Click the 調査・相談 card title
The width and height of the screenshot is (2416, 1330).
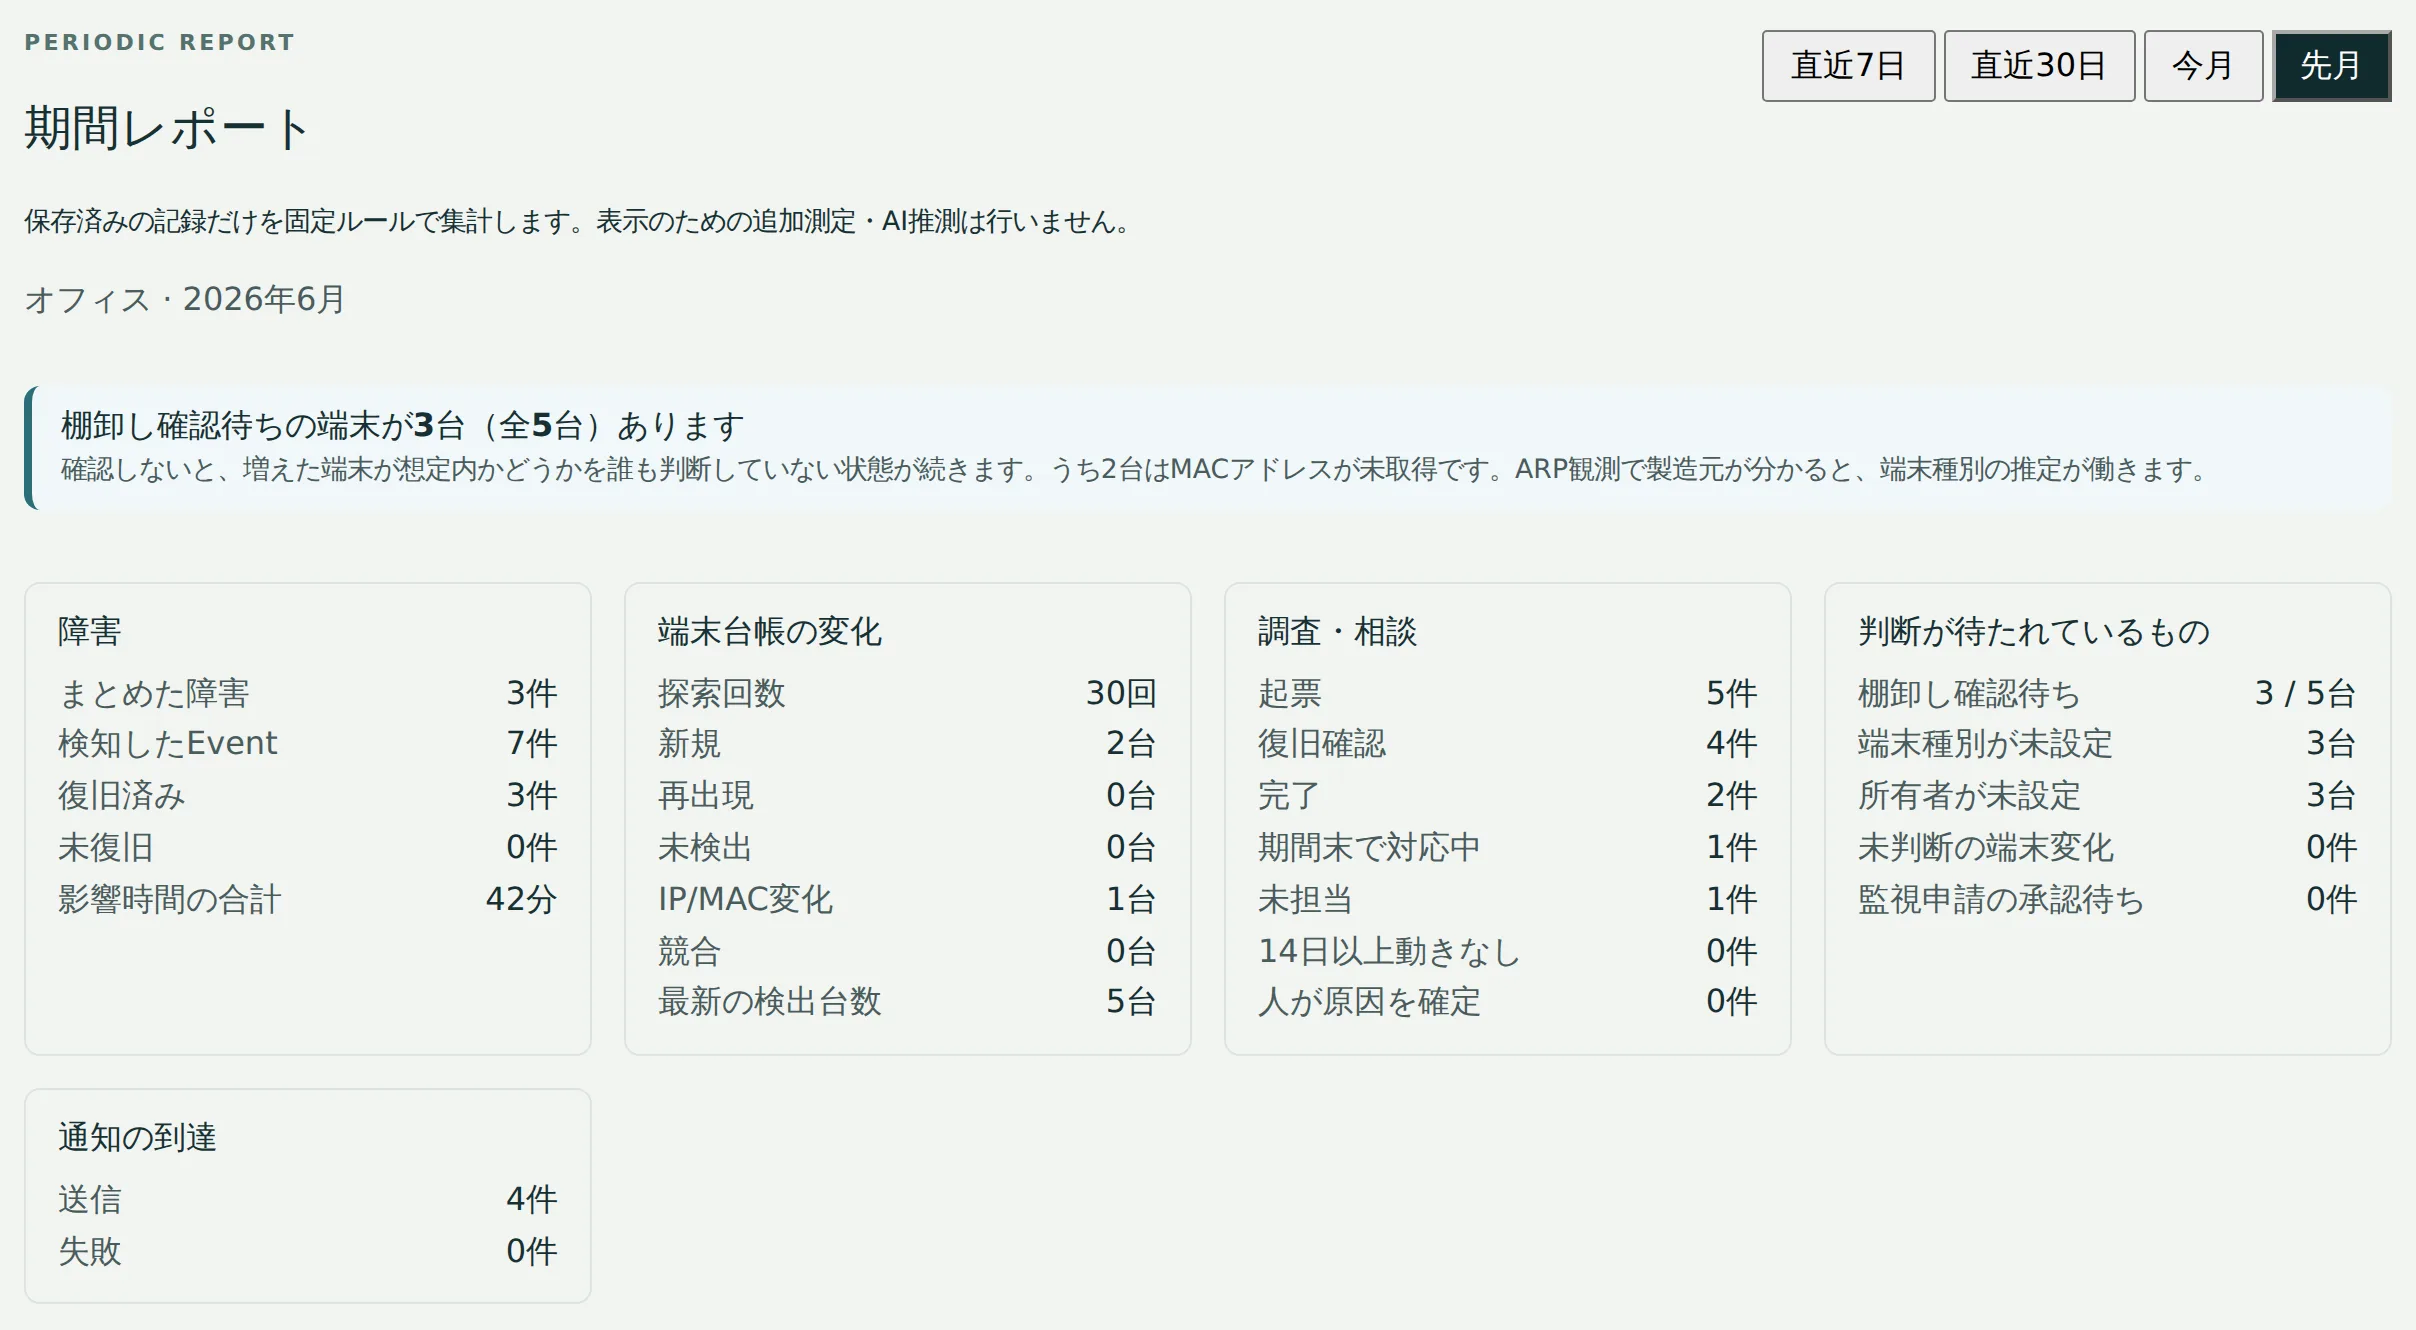[1338, 631]
